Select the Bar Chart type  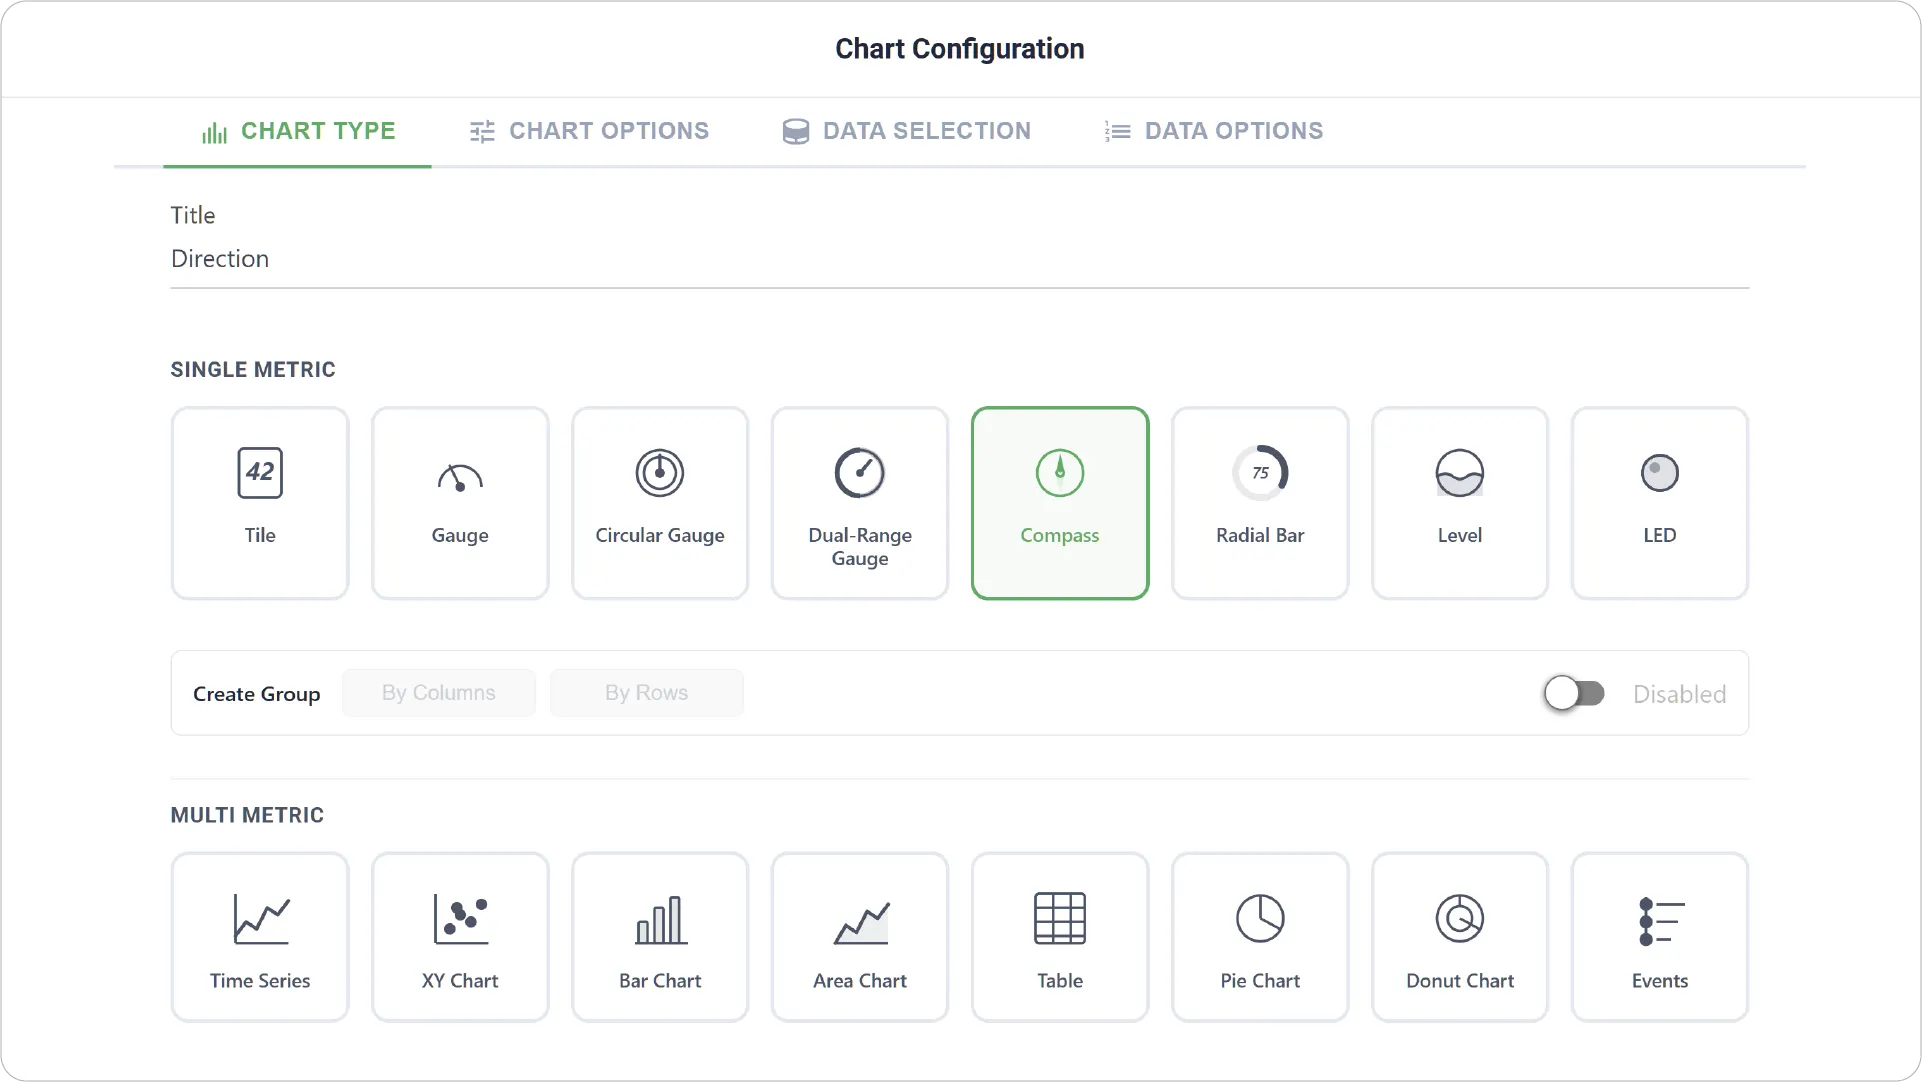point(660,937)
